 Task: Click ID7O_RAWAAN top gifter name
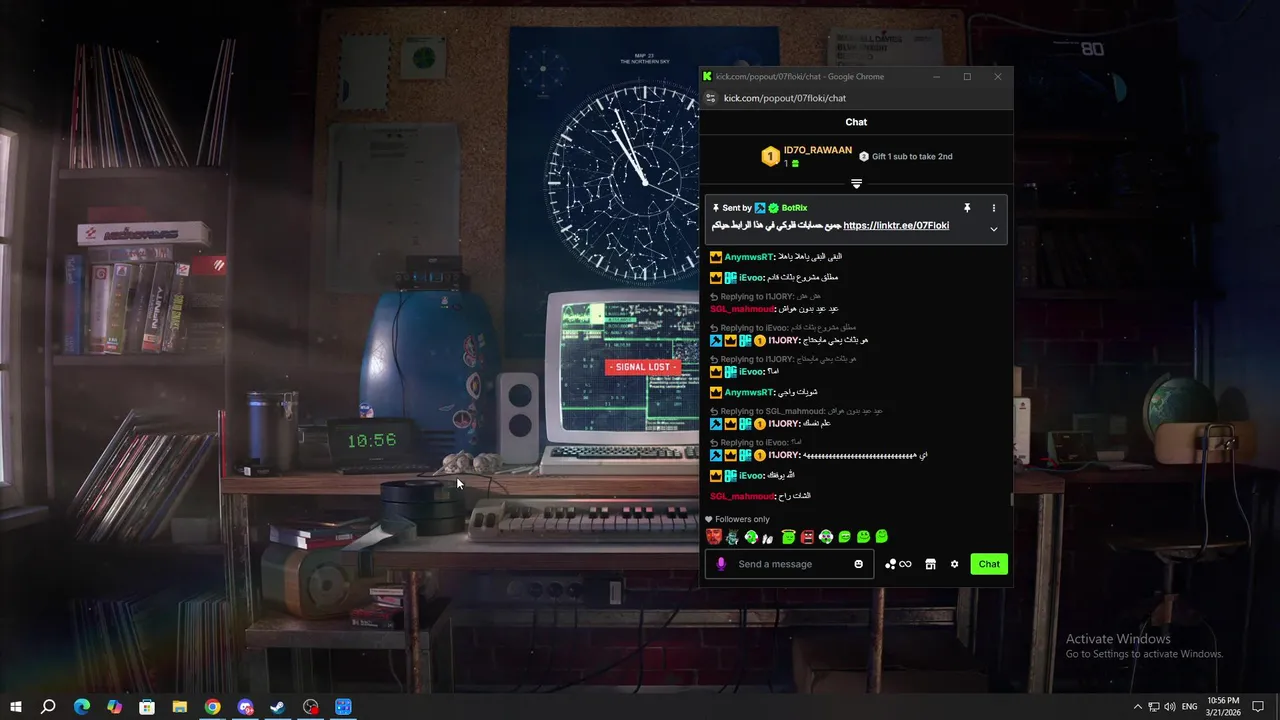[818, 150]
